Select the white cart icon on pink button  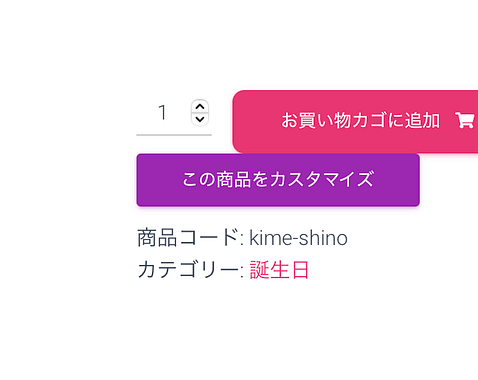pyautogui.click(x=465, y=120)
